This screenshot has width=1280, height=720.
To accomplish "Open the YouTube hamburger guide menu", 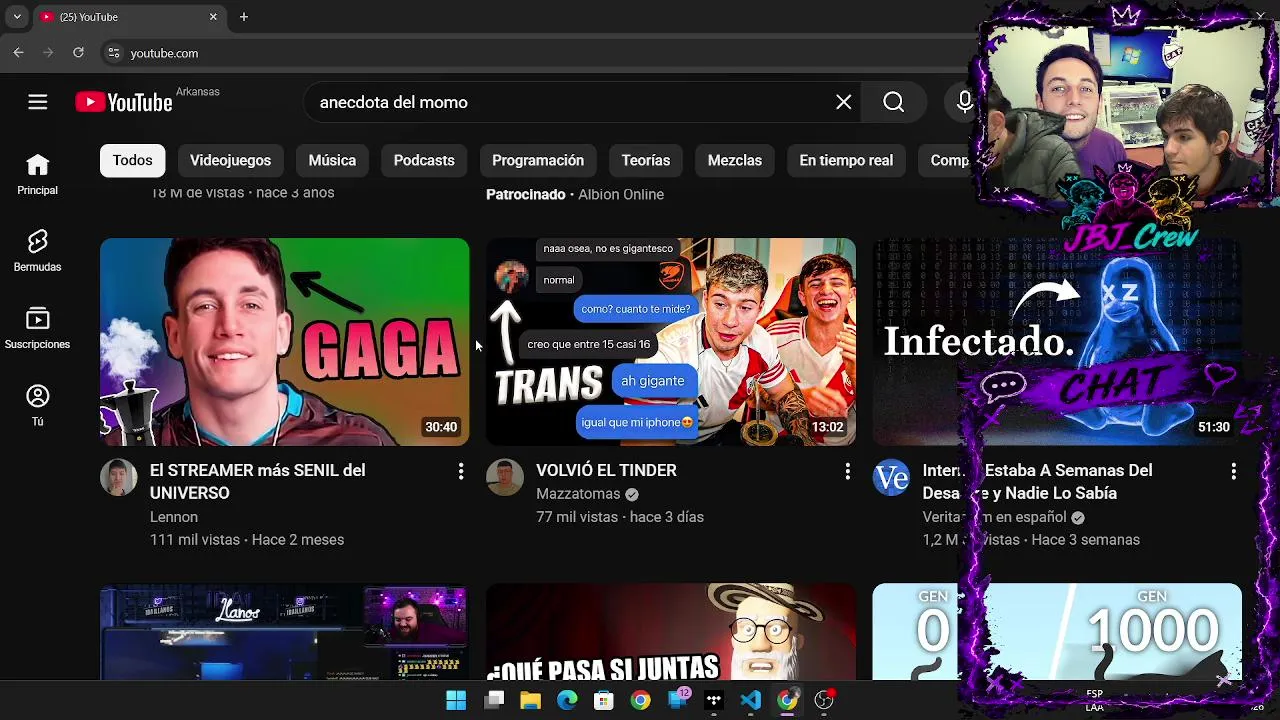I will [x=38, y=102].
